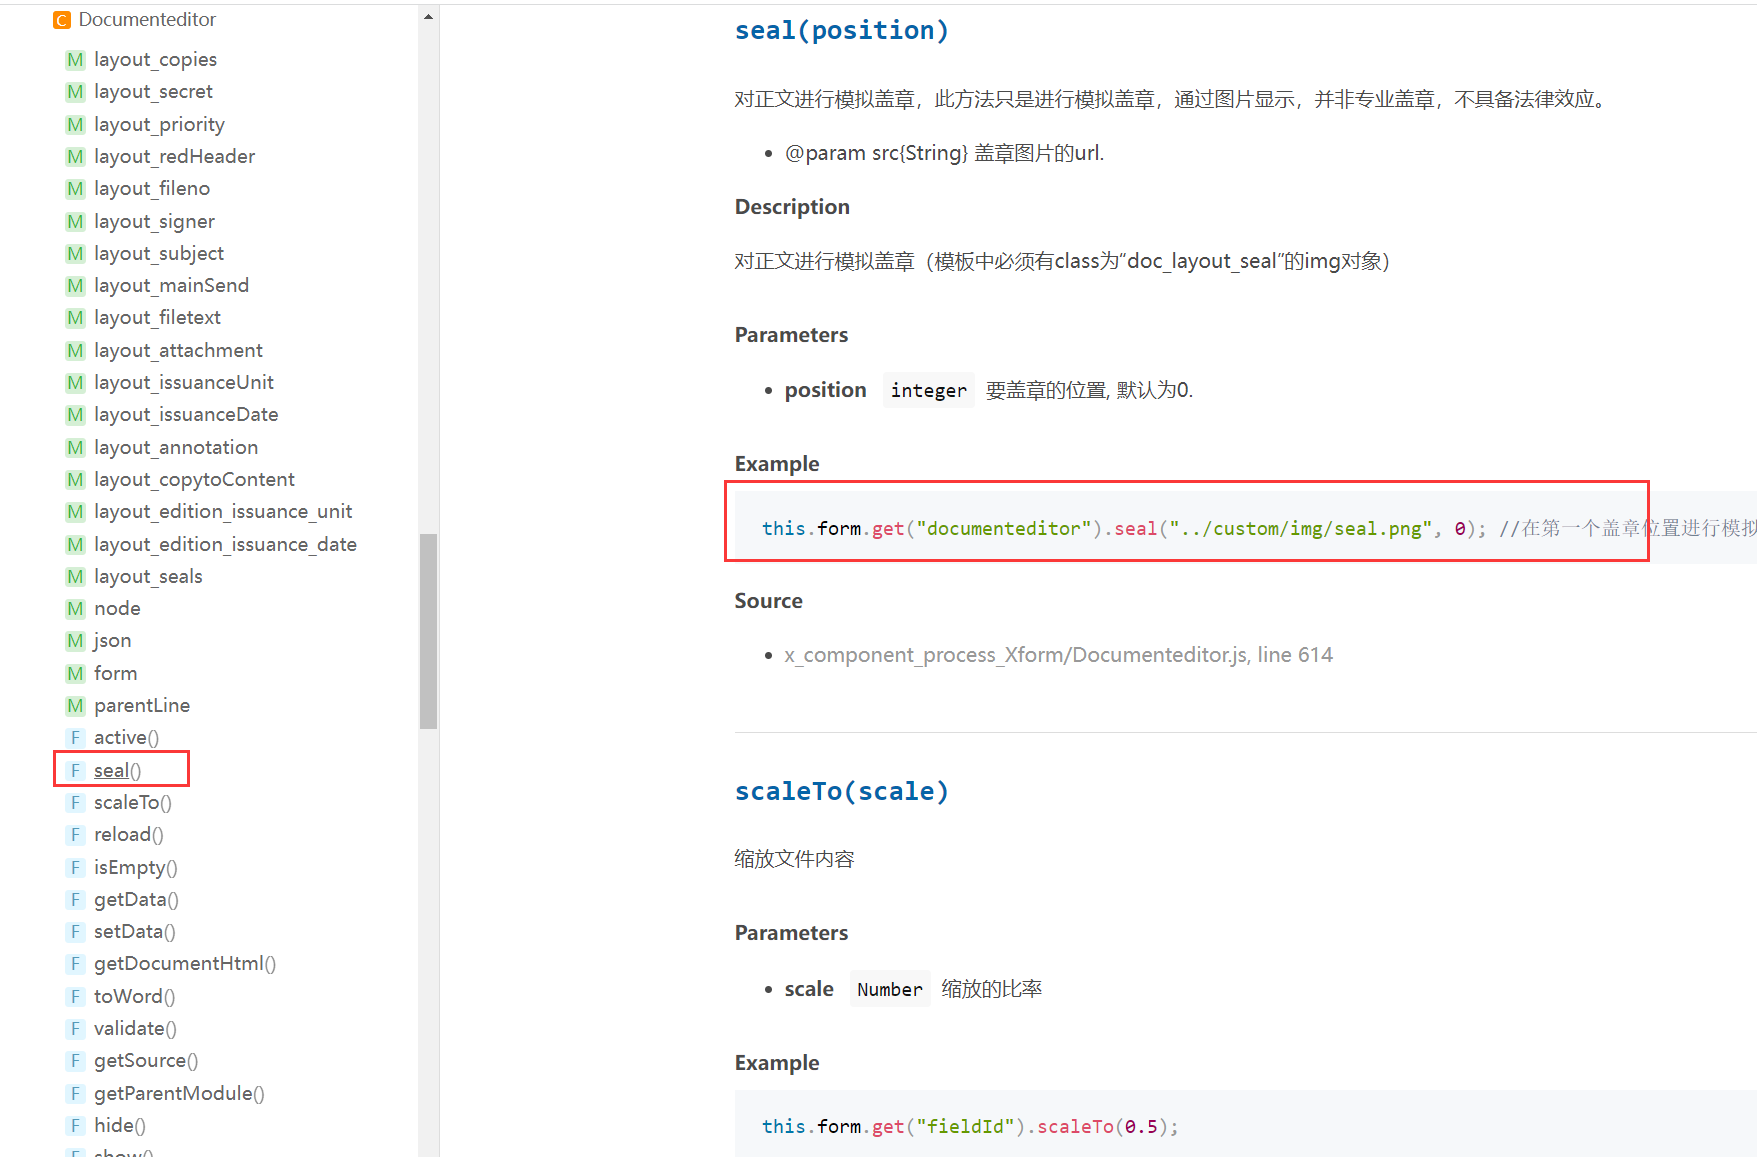
Task: Open source file Documenteditor.js line 614
Action: coord(1058,655)
